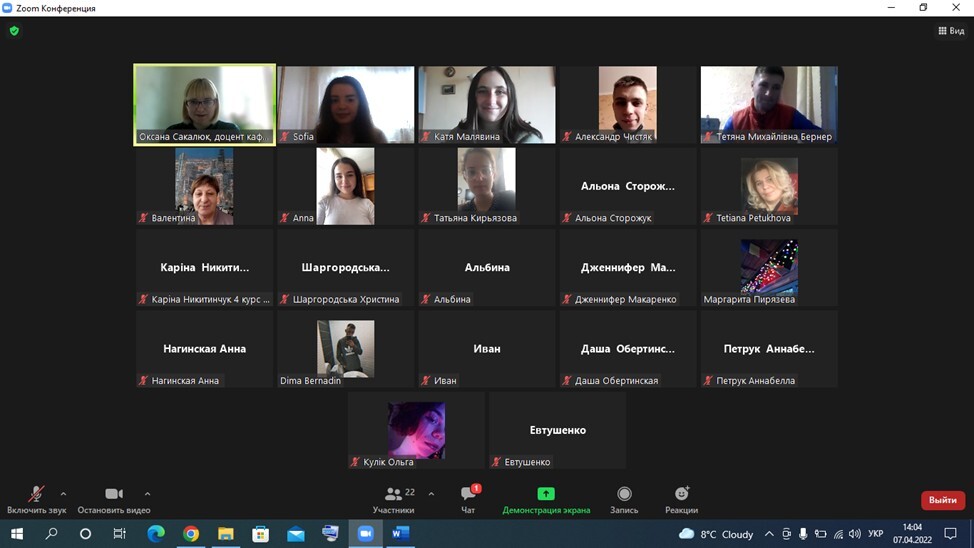Launch Google Chrome from taskbar

click(x=191, y=534)
